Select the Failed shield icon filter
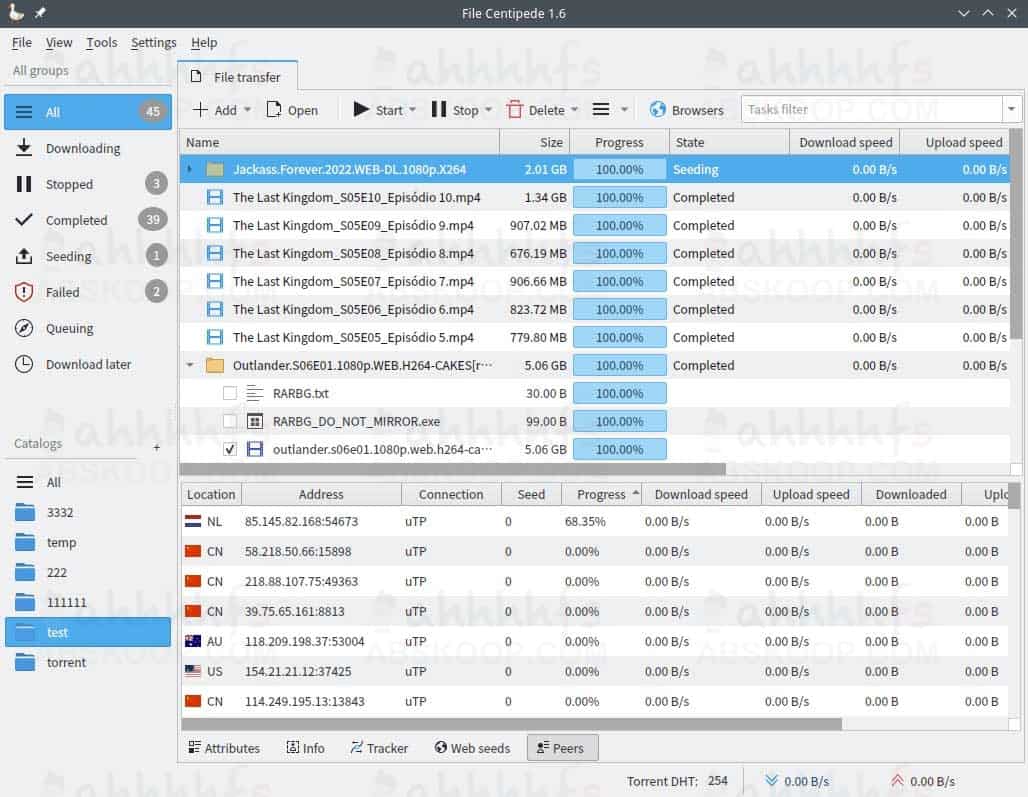 [x=24, y=292]
